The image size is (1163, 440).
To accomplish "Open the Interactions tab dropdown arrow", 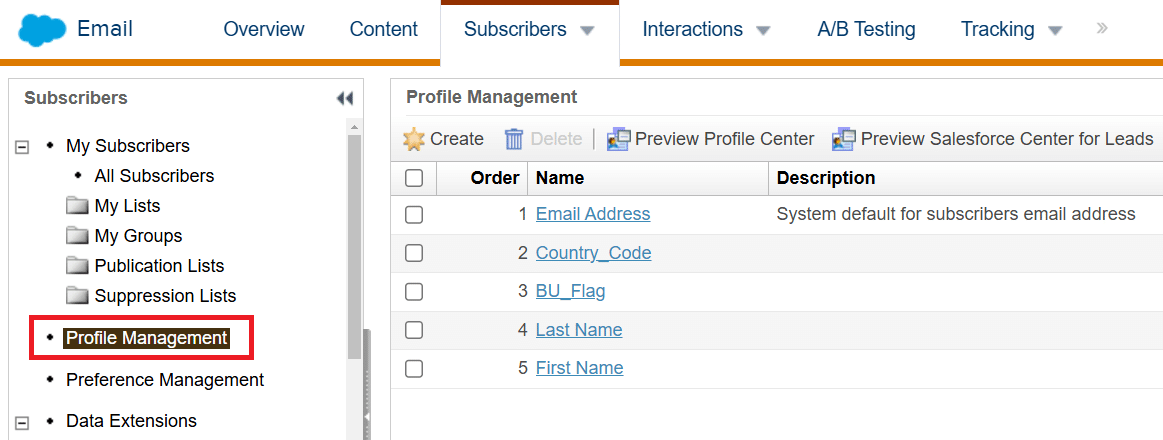I will click(x=763, y=30).
